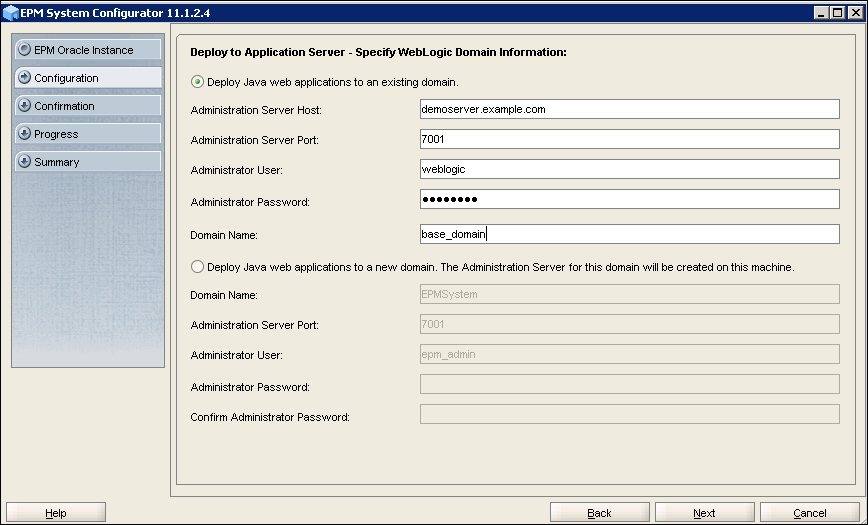This screenshot has width=868, height=525.
Task: Click the Summary step arrow icon
Action: click(25, 162)
